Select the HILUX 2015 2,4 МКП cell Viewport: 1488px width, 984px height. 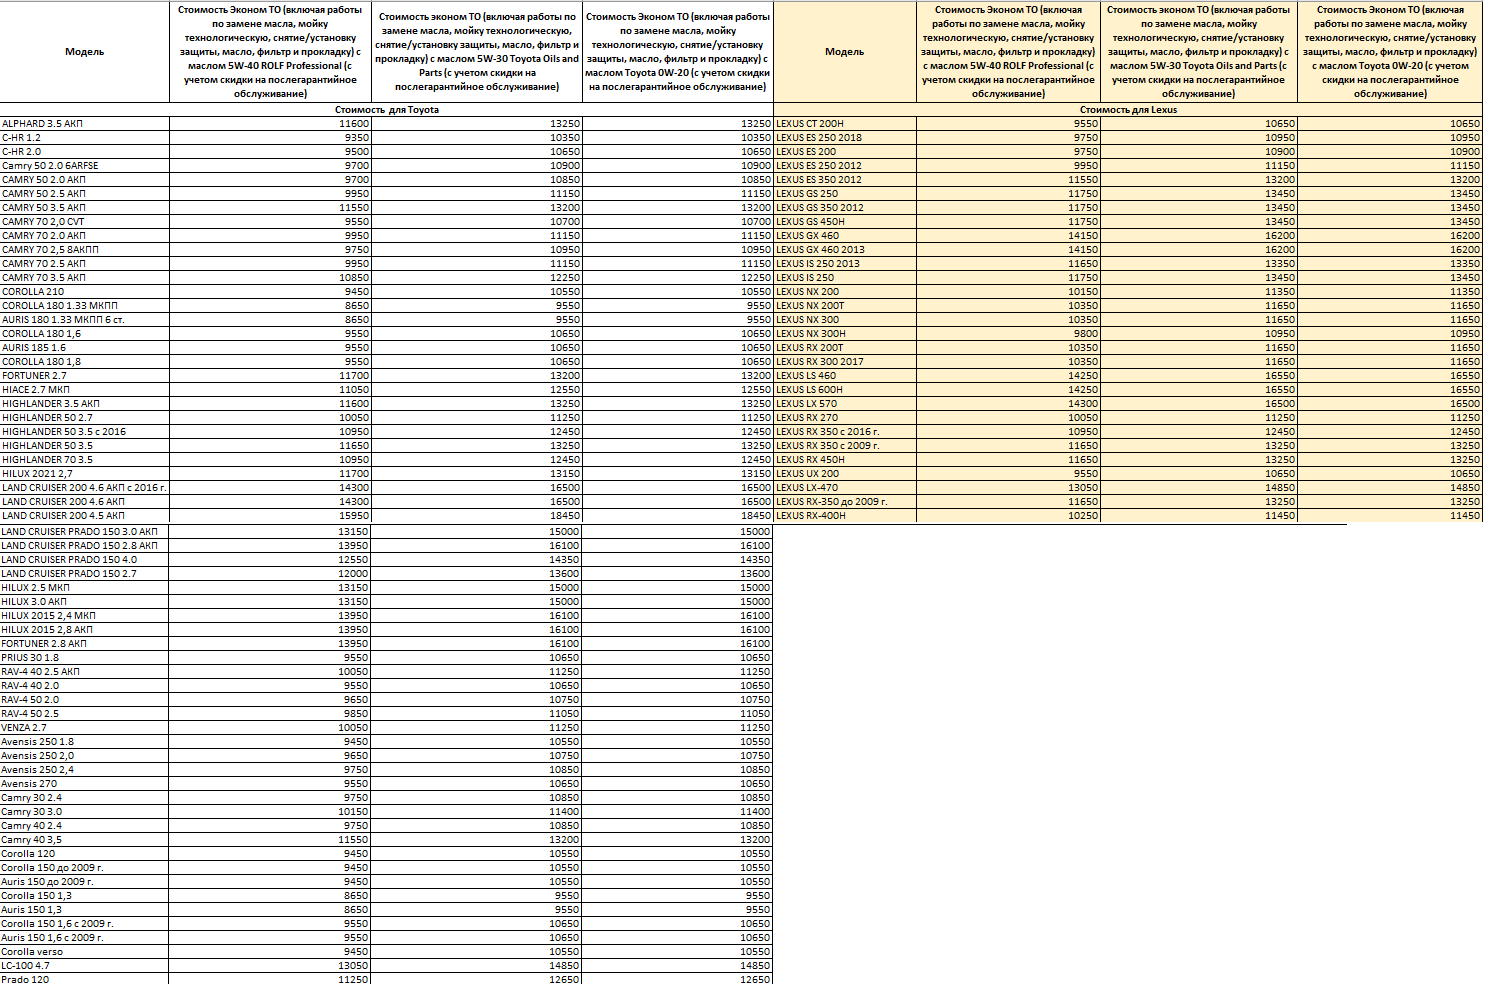85,616
